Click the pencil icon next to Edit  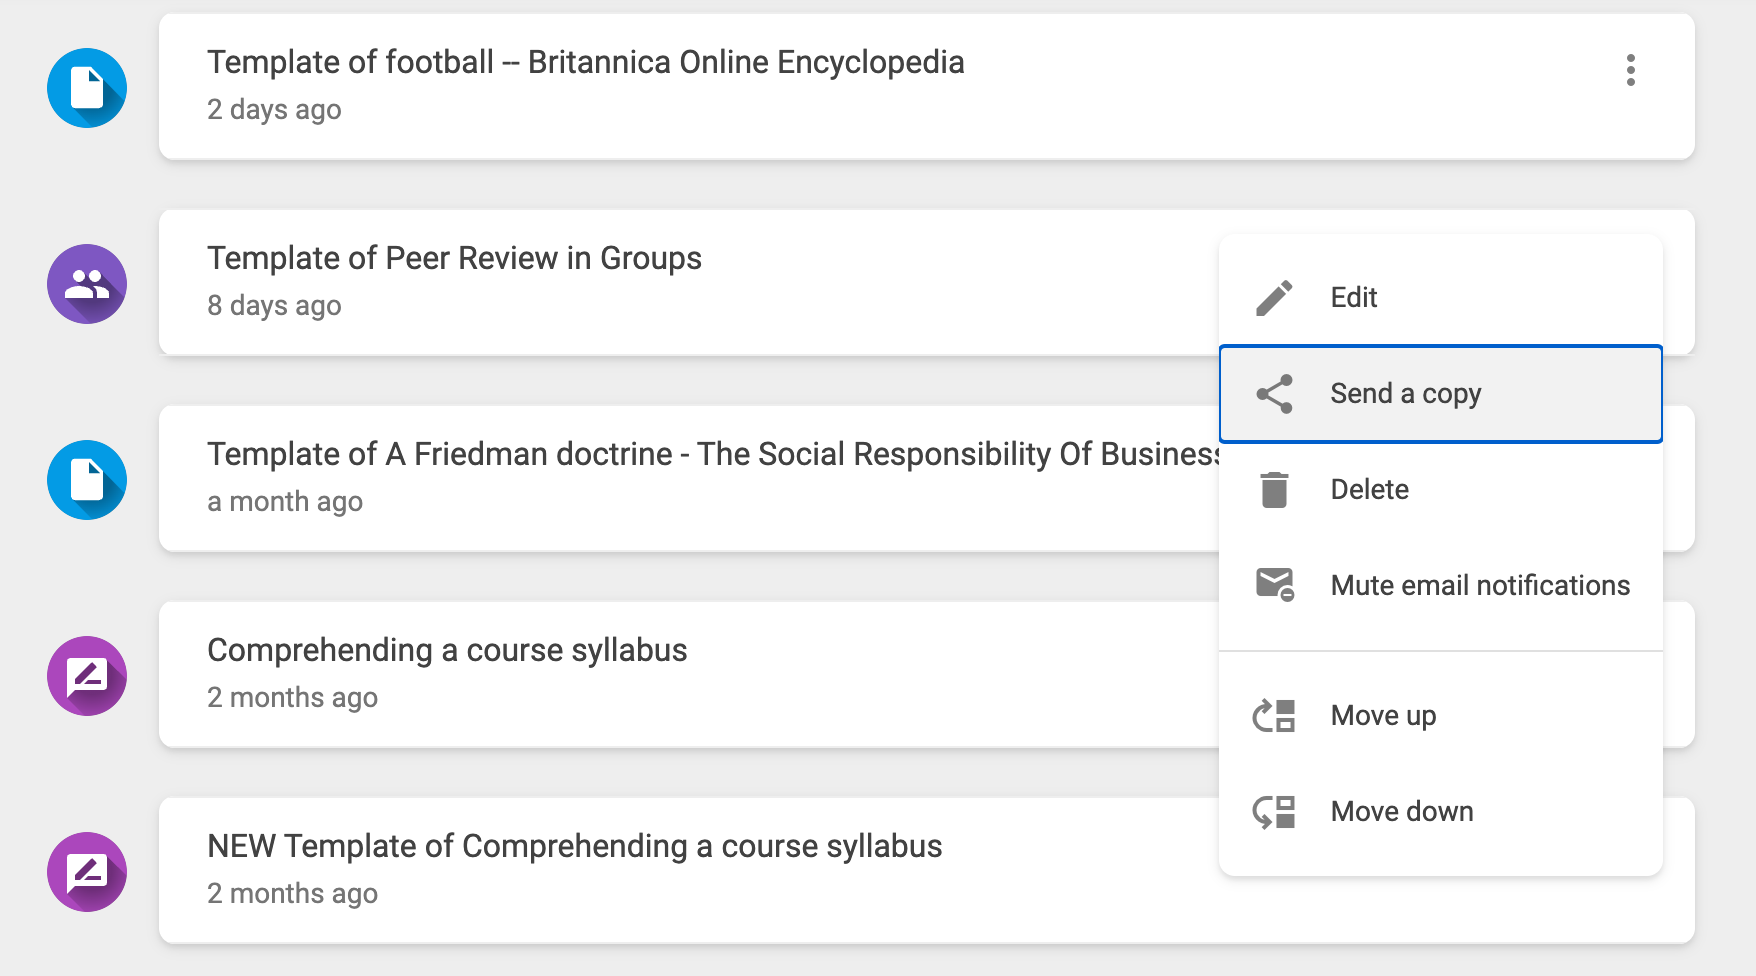[1274, 298]
